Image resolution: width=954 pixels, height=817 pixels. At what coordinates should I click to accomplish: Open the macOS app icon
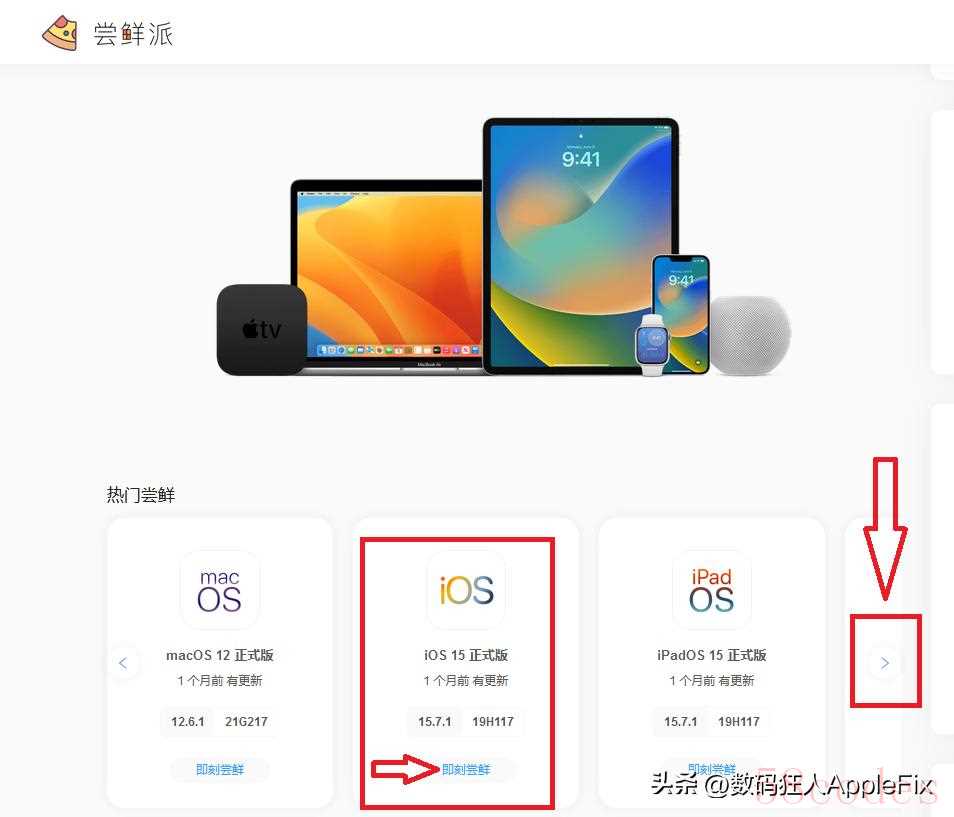220,589
